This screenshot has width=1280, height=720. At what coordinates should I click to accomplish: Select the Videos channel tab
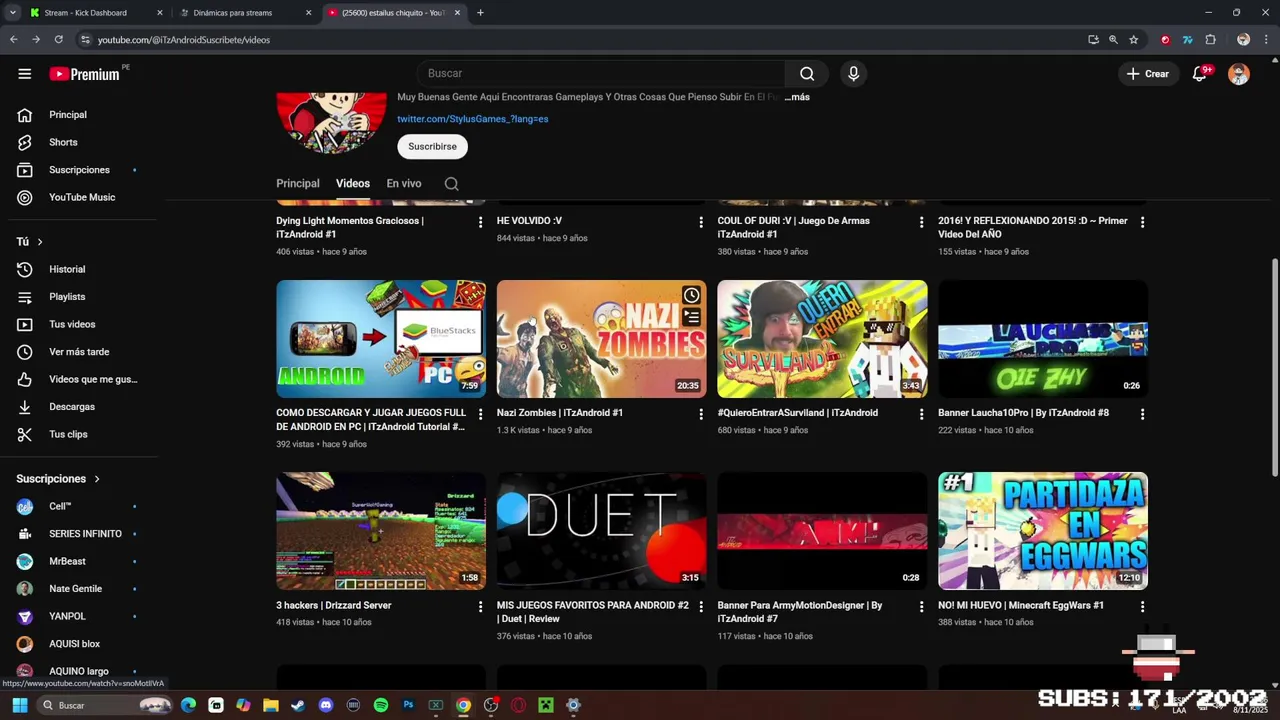[353, 184]
